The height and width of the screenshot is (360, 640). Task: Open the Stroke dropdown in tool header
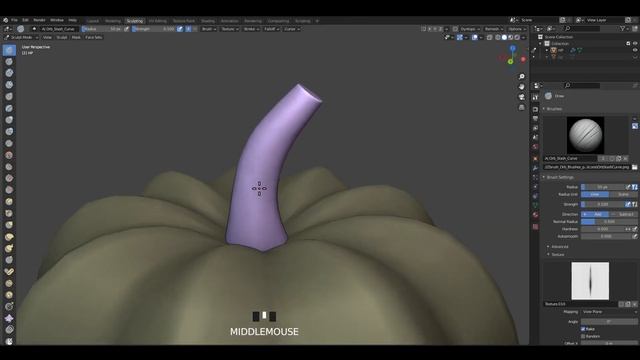coord(251,29)
